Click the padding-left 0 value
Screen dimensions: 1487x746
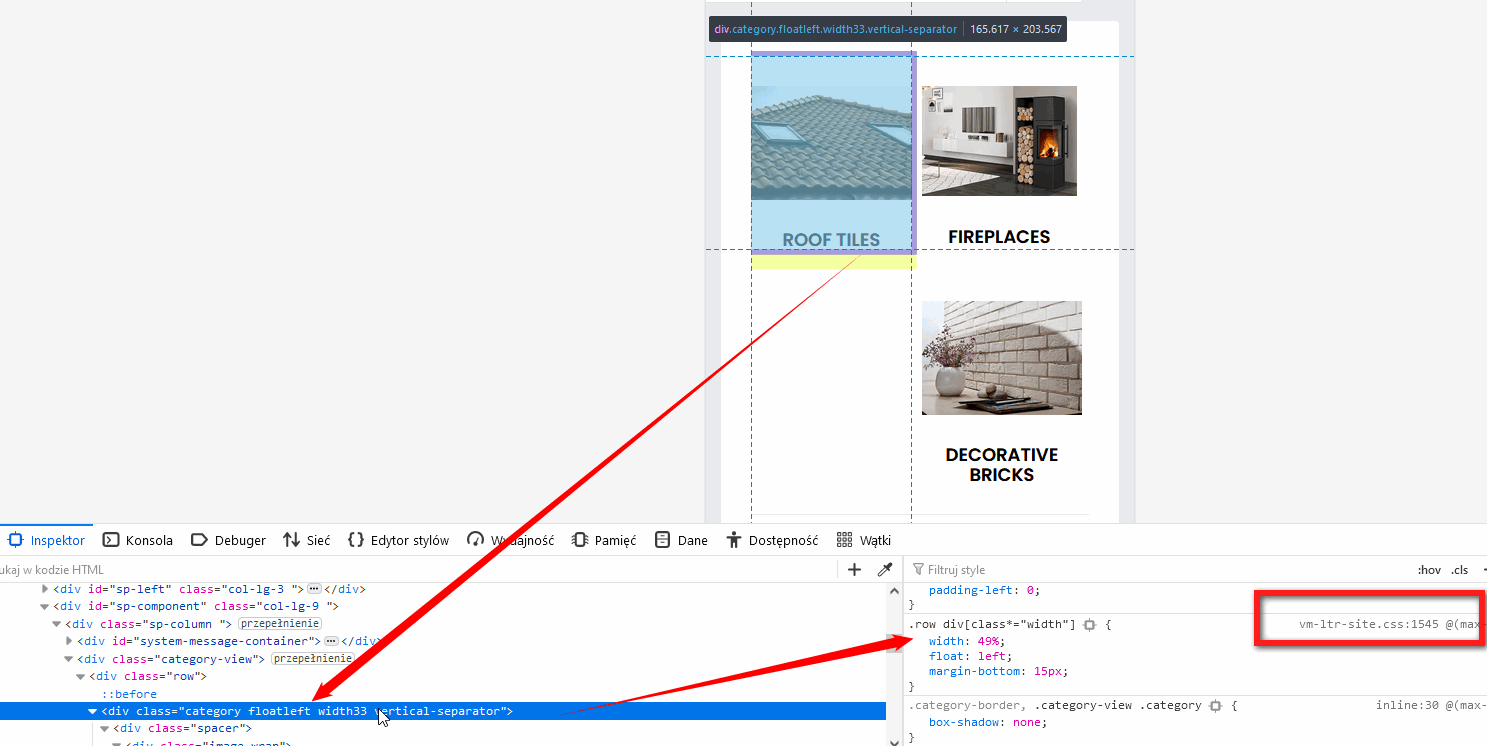[x=1032, y=590]
